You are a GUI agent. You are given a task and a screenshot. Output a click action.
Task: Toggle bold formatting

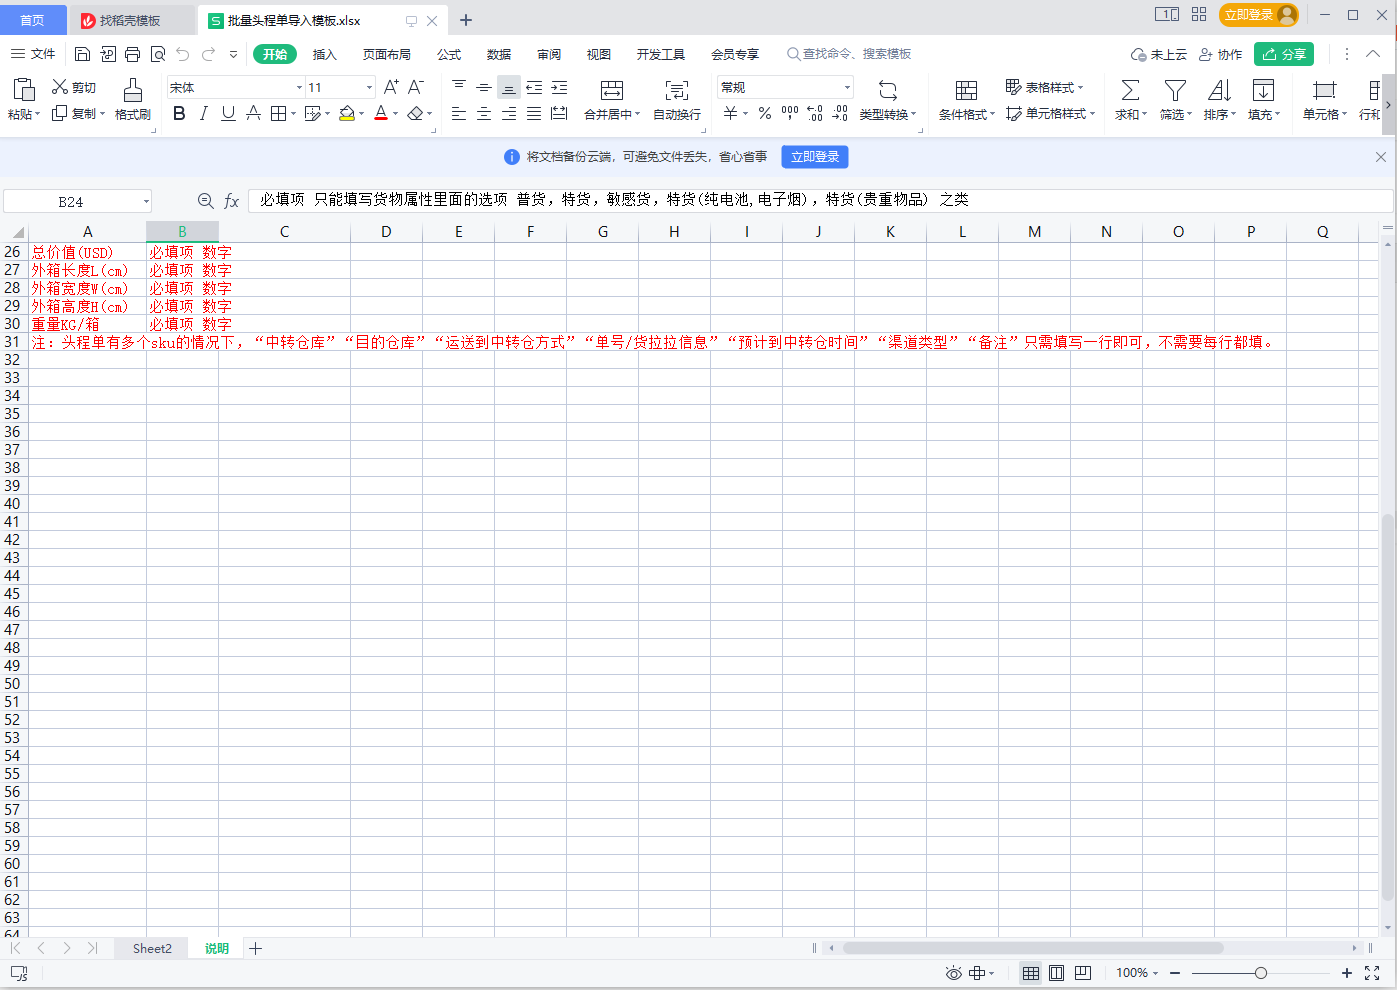pyautogui.click(x=179, y=114)
